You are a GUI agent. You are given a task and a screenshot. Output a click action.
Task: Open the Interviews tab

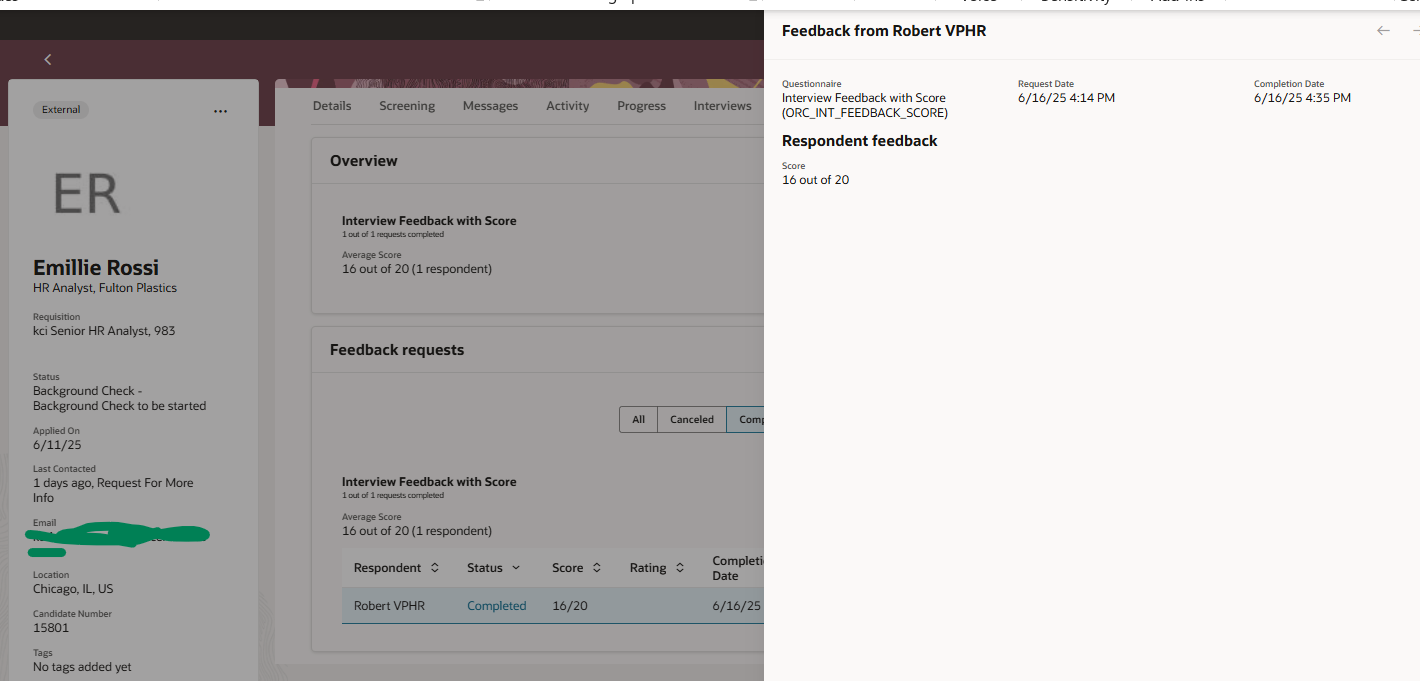pos(722,105)
